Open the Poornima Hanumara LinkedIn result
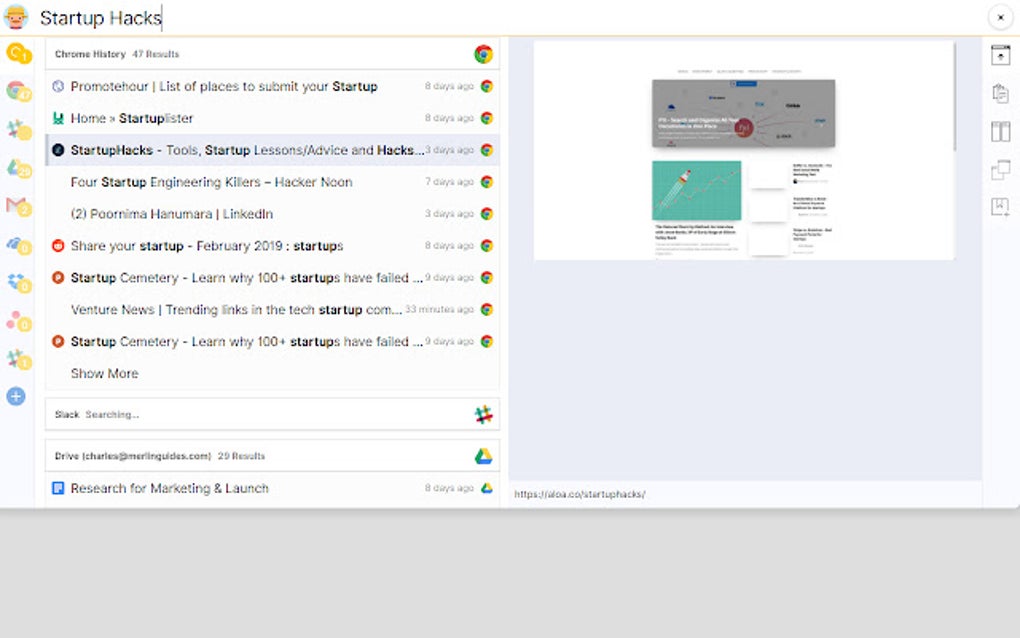 [x=273, y=213]
